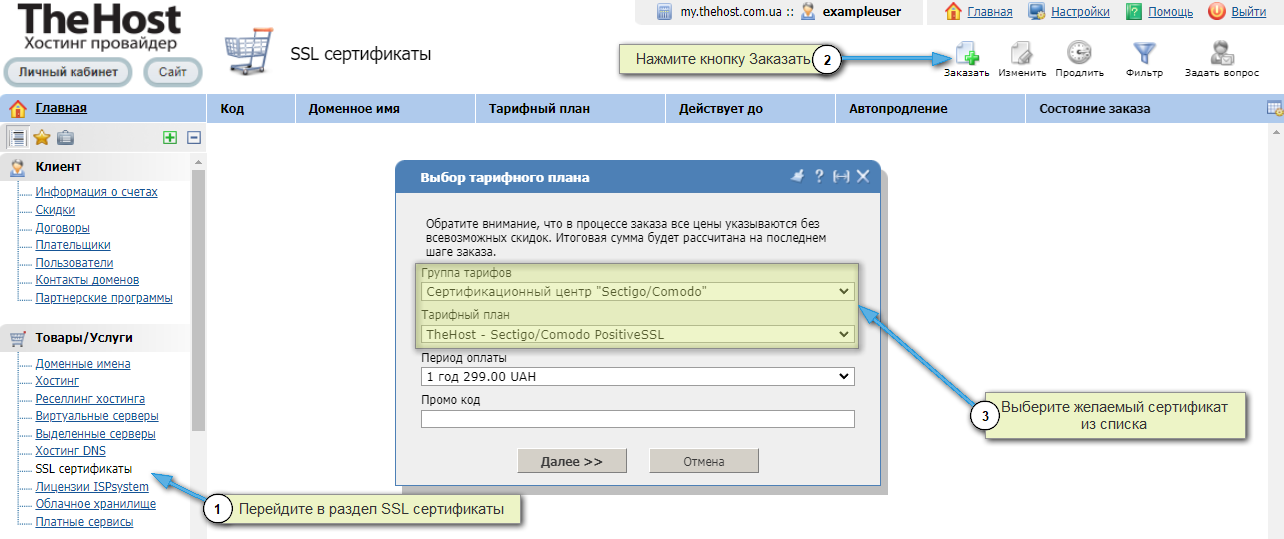Click the dialog width expand icon
This screenshot has height=539, width=1284.
coord(841,176)
